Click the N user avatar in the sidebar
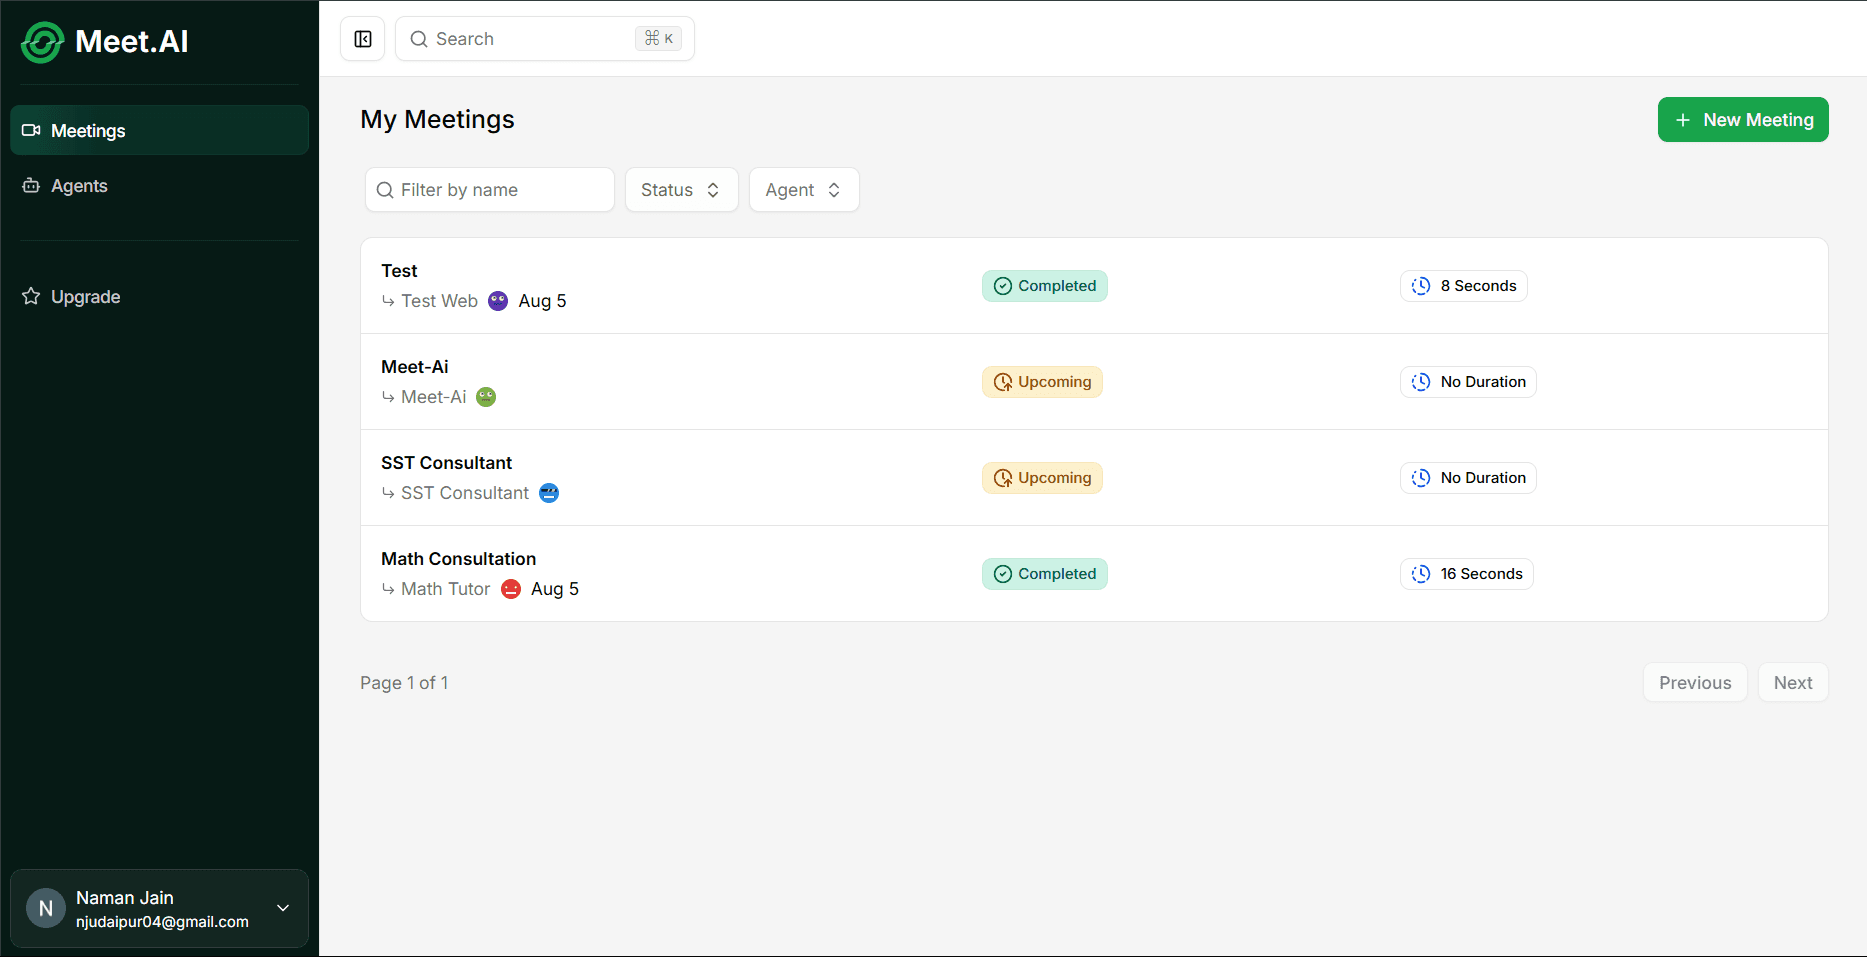 (46, 908)
